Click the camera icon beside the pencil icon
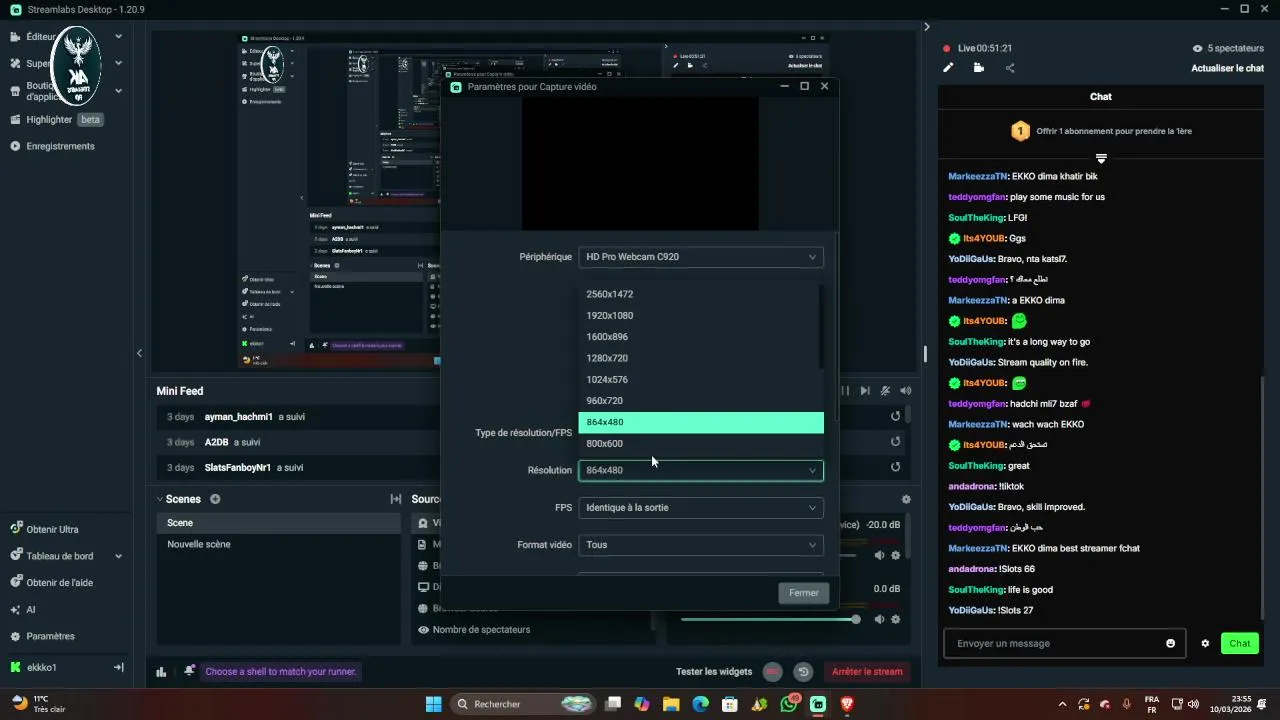1280x720 pixels. pos(978,68)
